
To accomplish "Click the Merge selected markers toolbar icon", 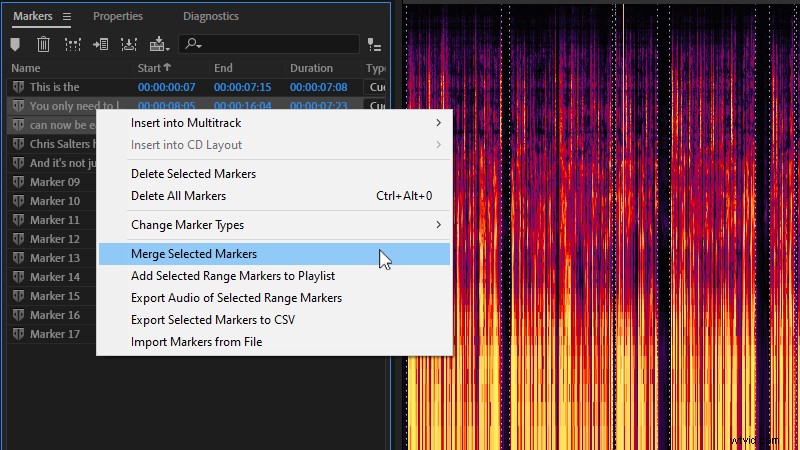I will coord(72,44).
